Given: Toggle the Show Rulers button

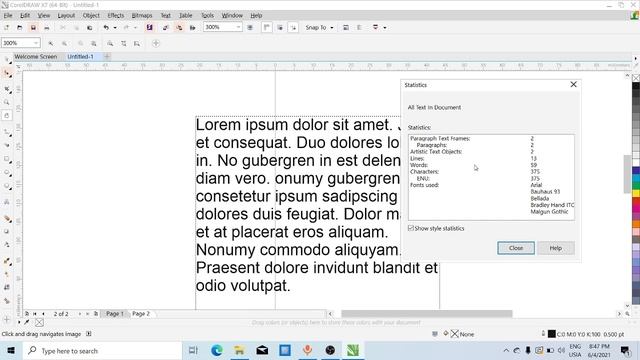Looking at the screenshot, I should tap(267, 27).
